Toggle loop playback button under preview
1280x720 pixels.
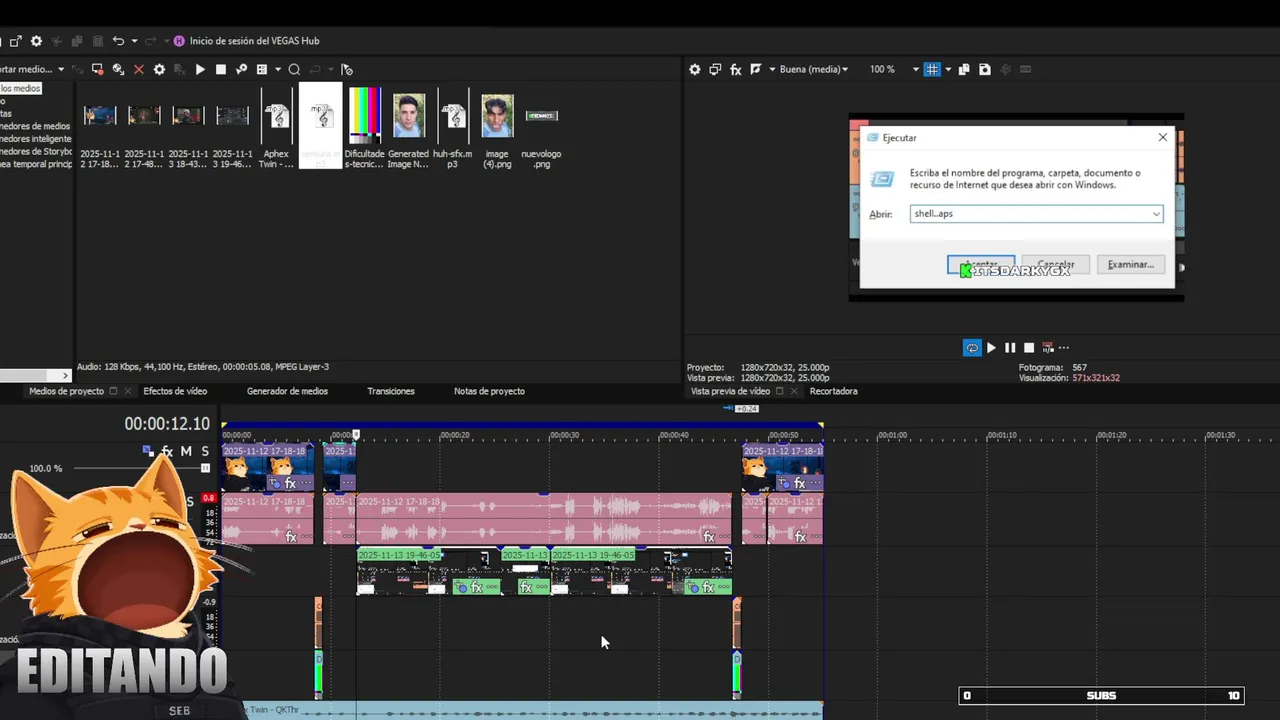pyautogui.click(x=972, y=348)
